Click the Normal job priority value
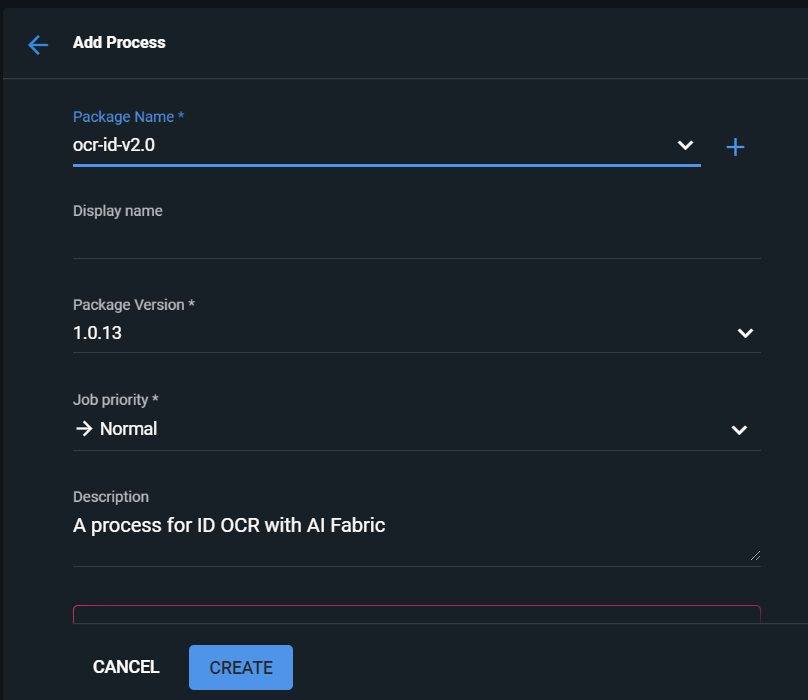 (128, 429)
